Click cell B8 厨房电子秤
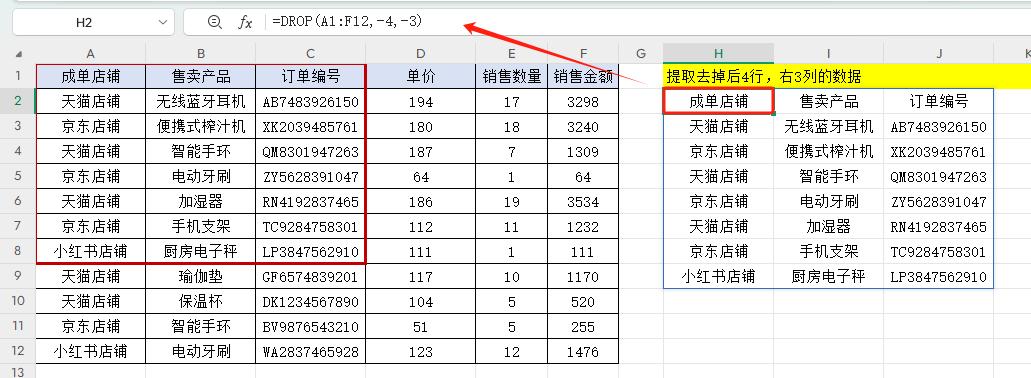The image size is (1031, 378). pyautogui.click(x=201, y=251)
